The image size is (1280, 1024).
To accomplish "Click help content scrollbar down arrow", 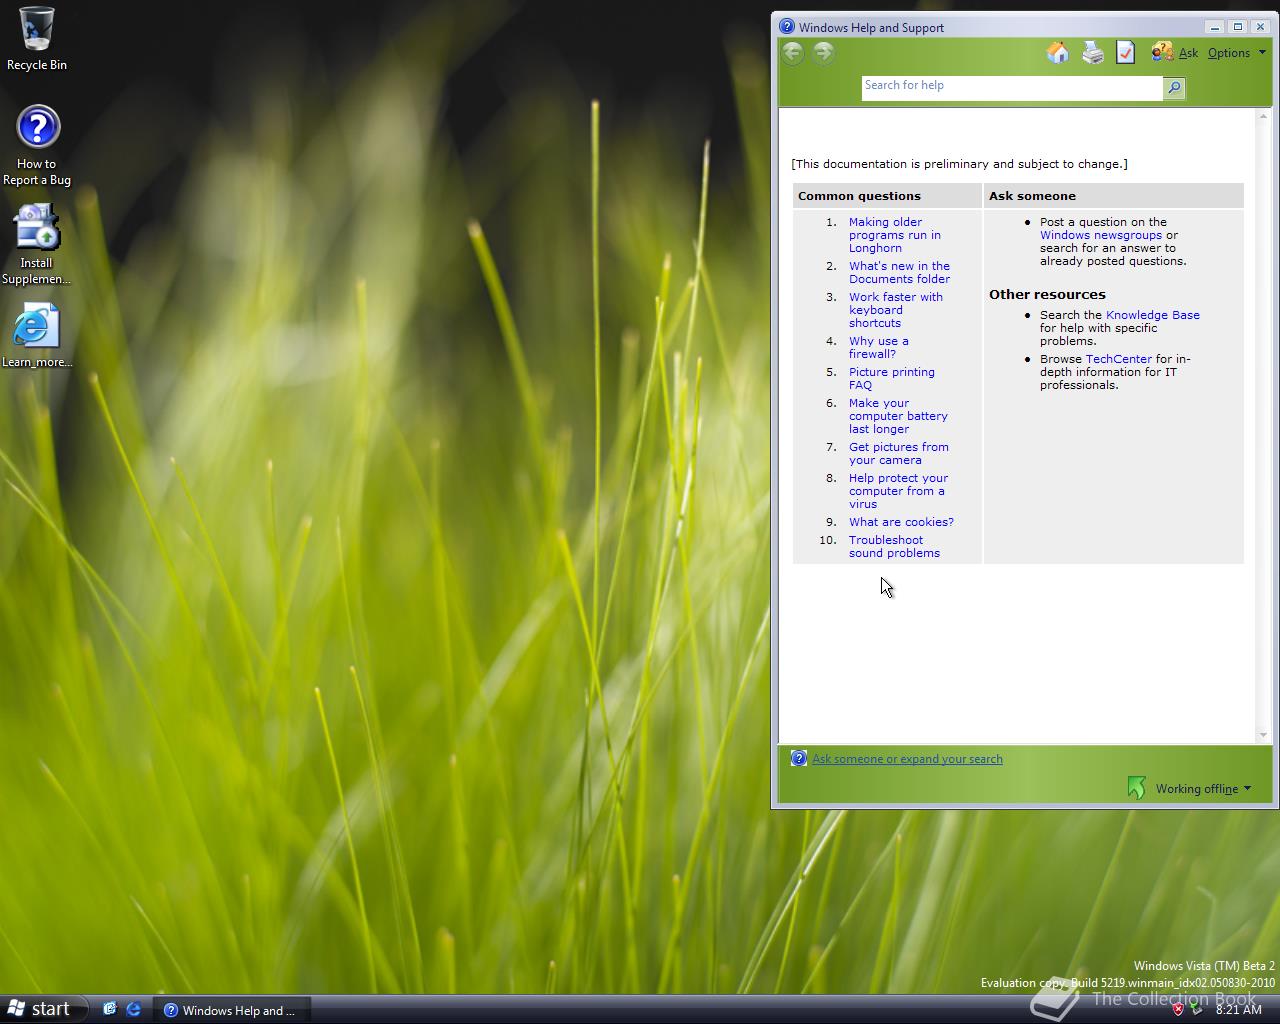I will [x=1262, y=735].
